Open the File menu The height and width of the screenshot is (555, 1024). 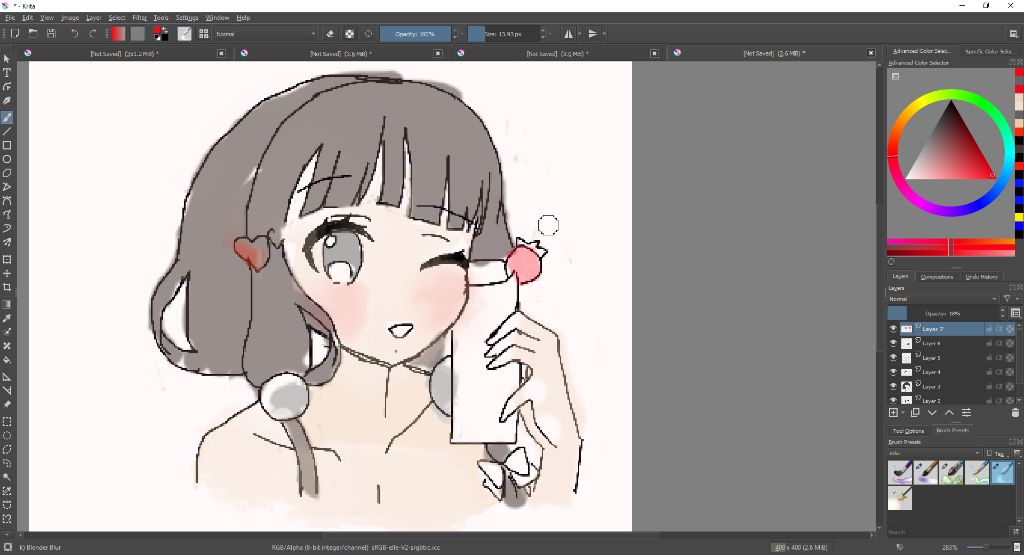[x=10, y=18]
